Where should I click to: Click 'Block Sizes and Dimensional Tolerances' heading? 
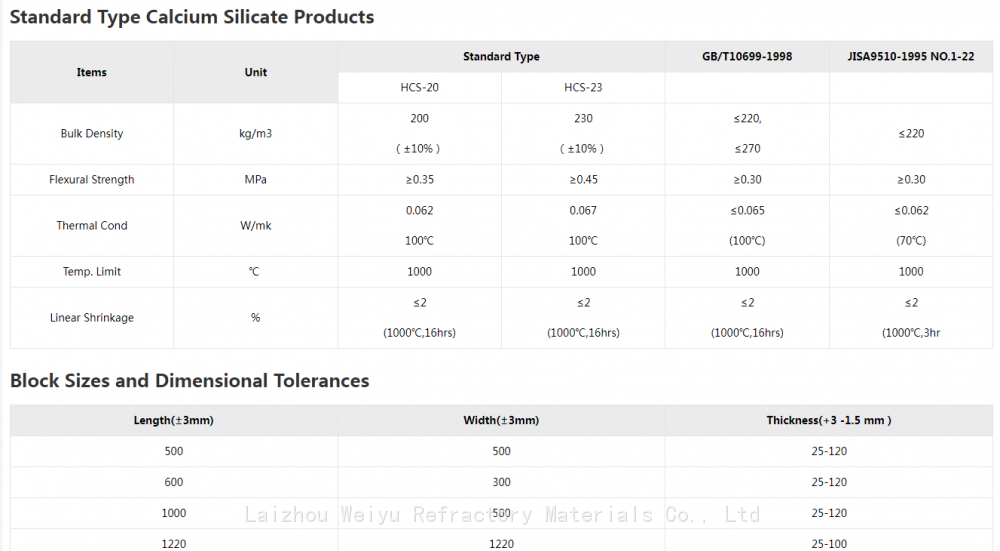[x=190, y=381]
